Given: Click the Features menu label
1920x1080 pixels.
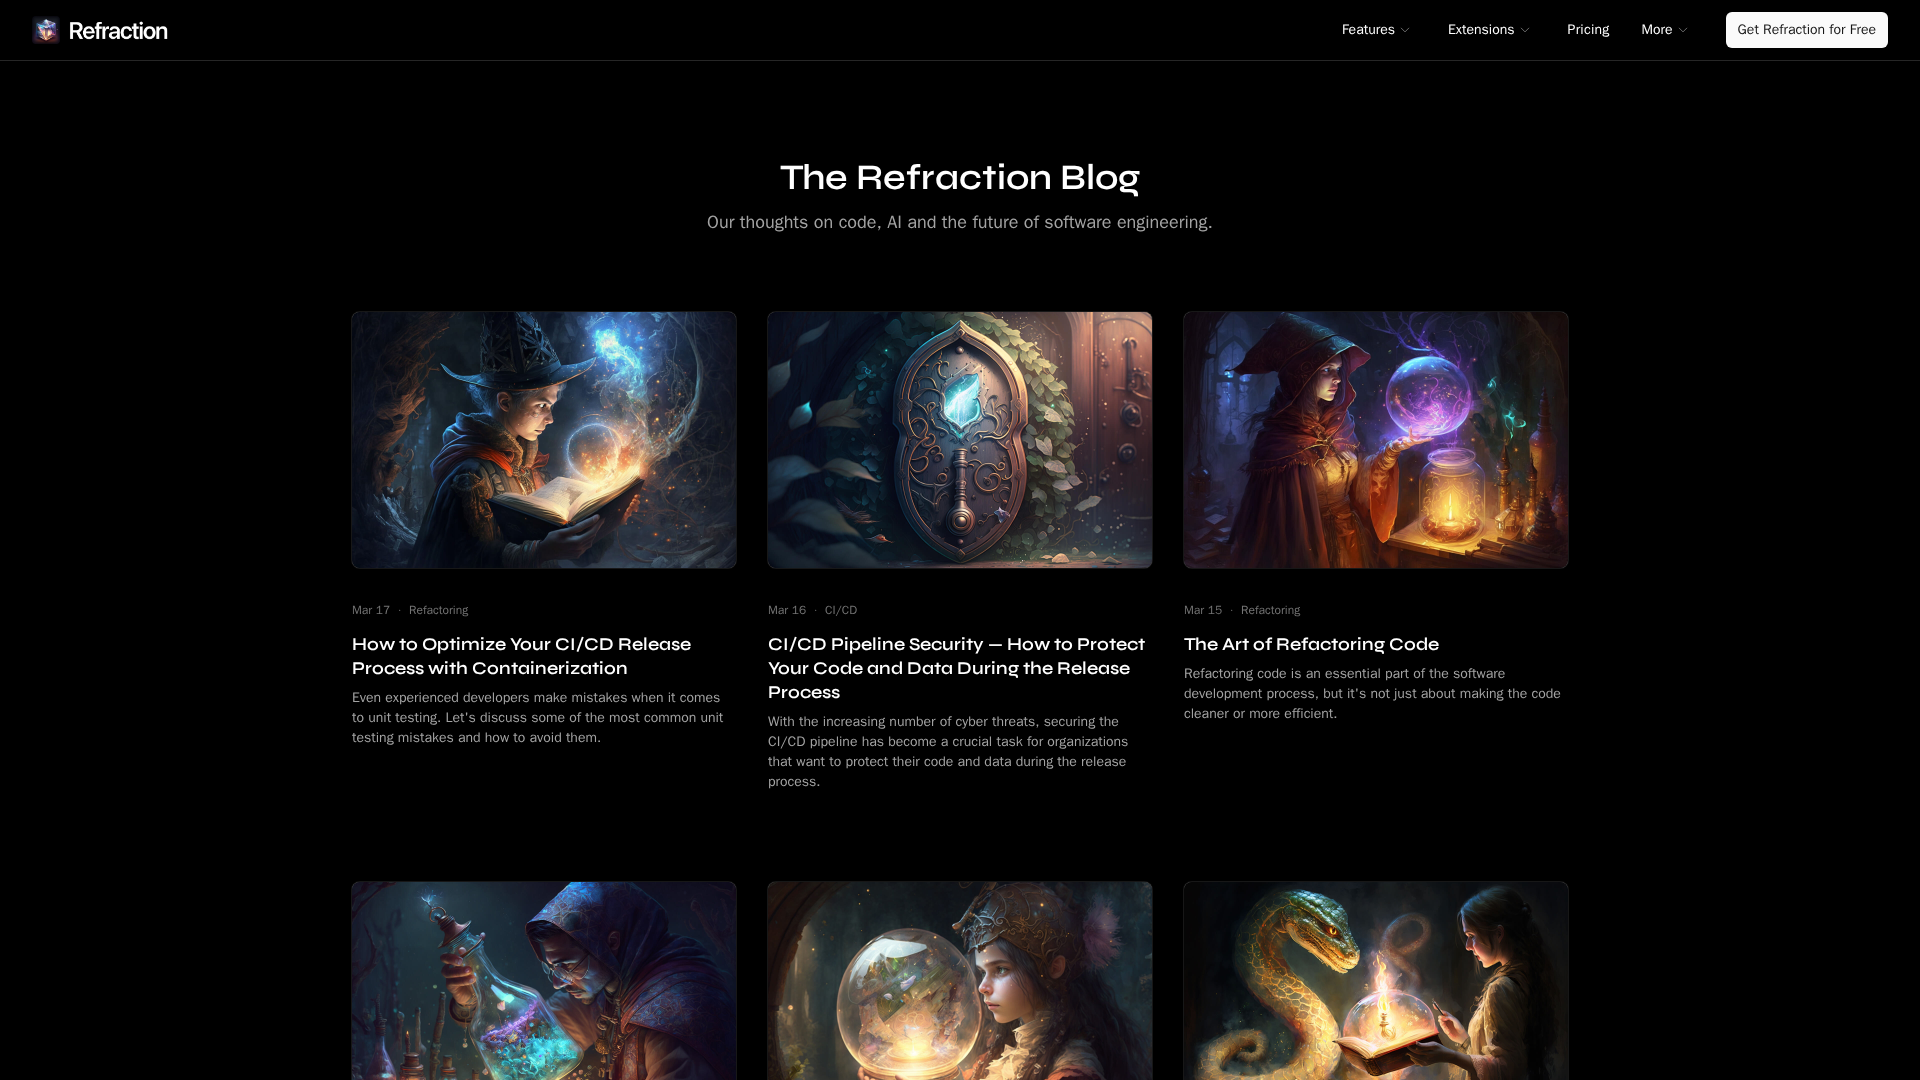Looking at the screenshot, I should [x=1367, y=30].
